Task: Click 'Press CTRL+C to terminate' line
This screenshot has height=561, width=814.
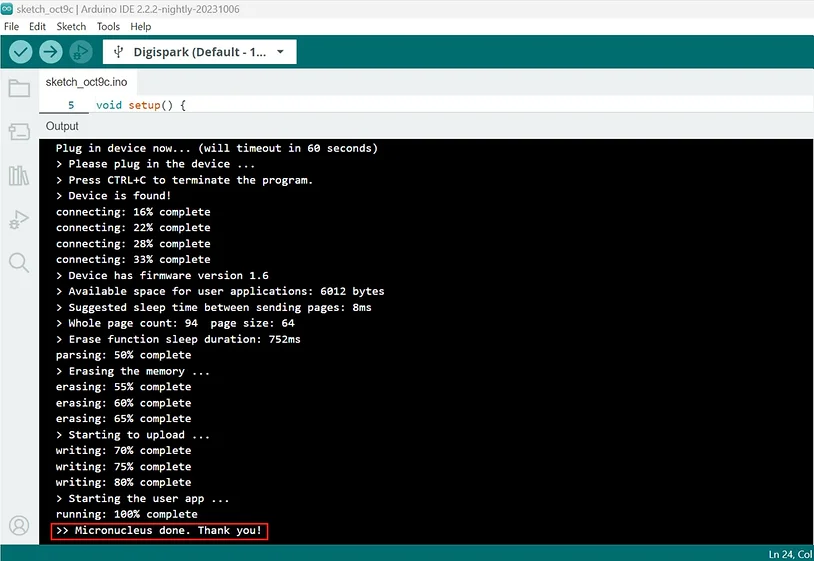Action: 184,180
